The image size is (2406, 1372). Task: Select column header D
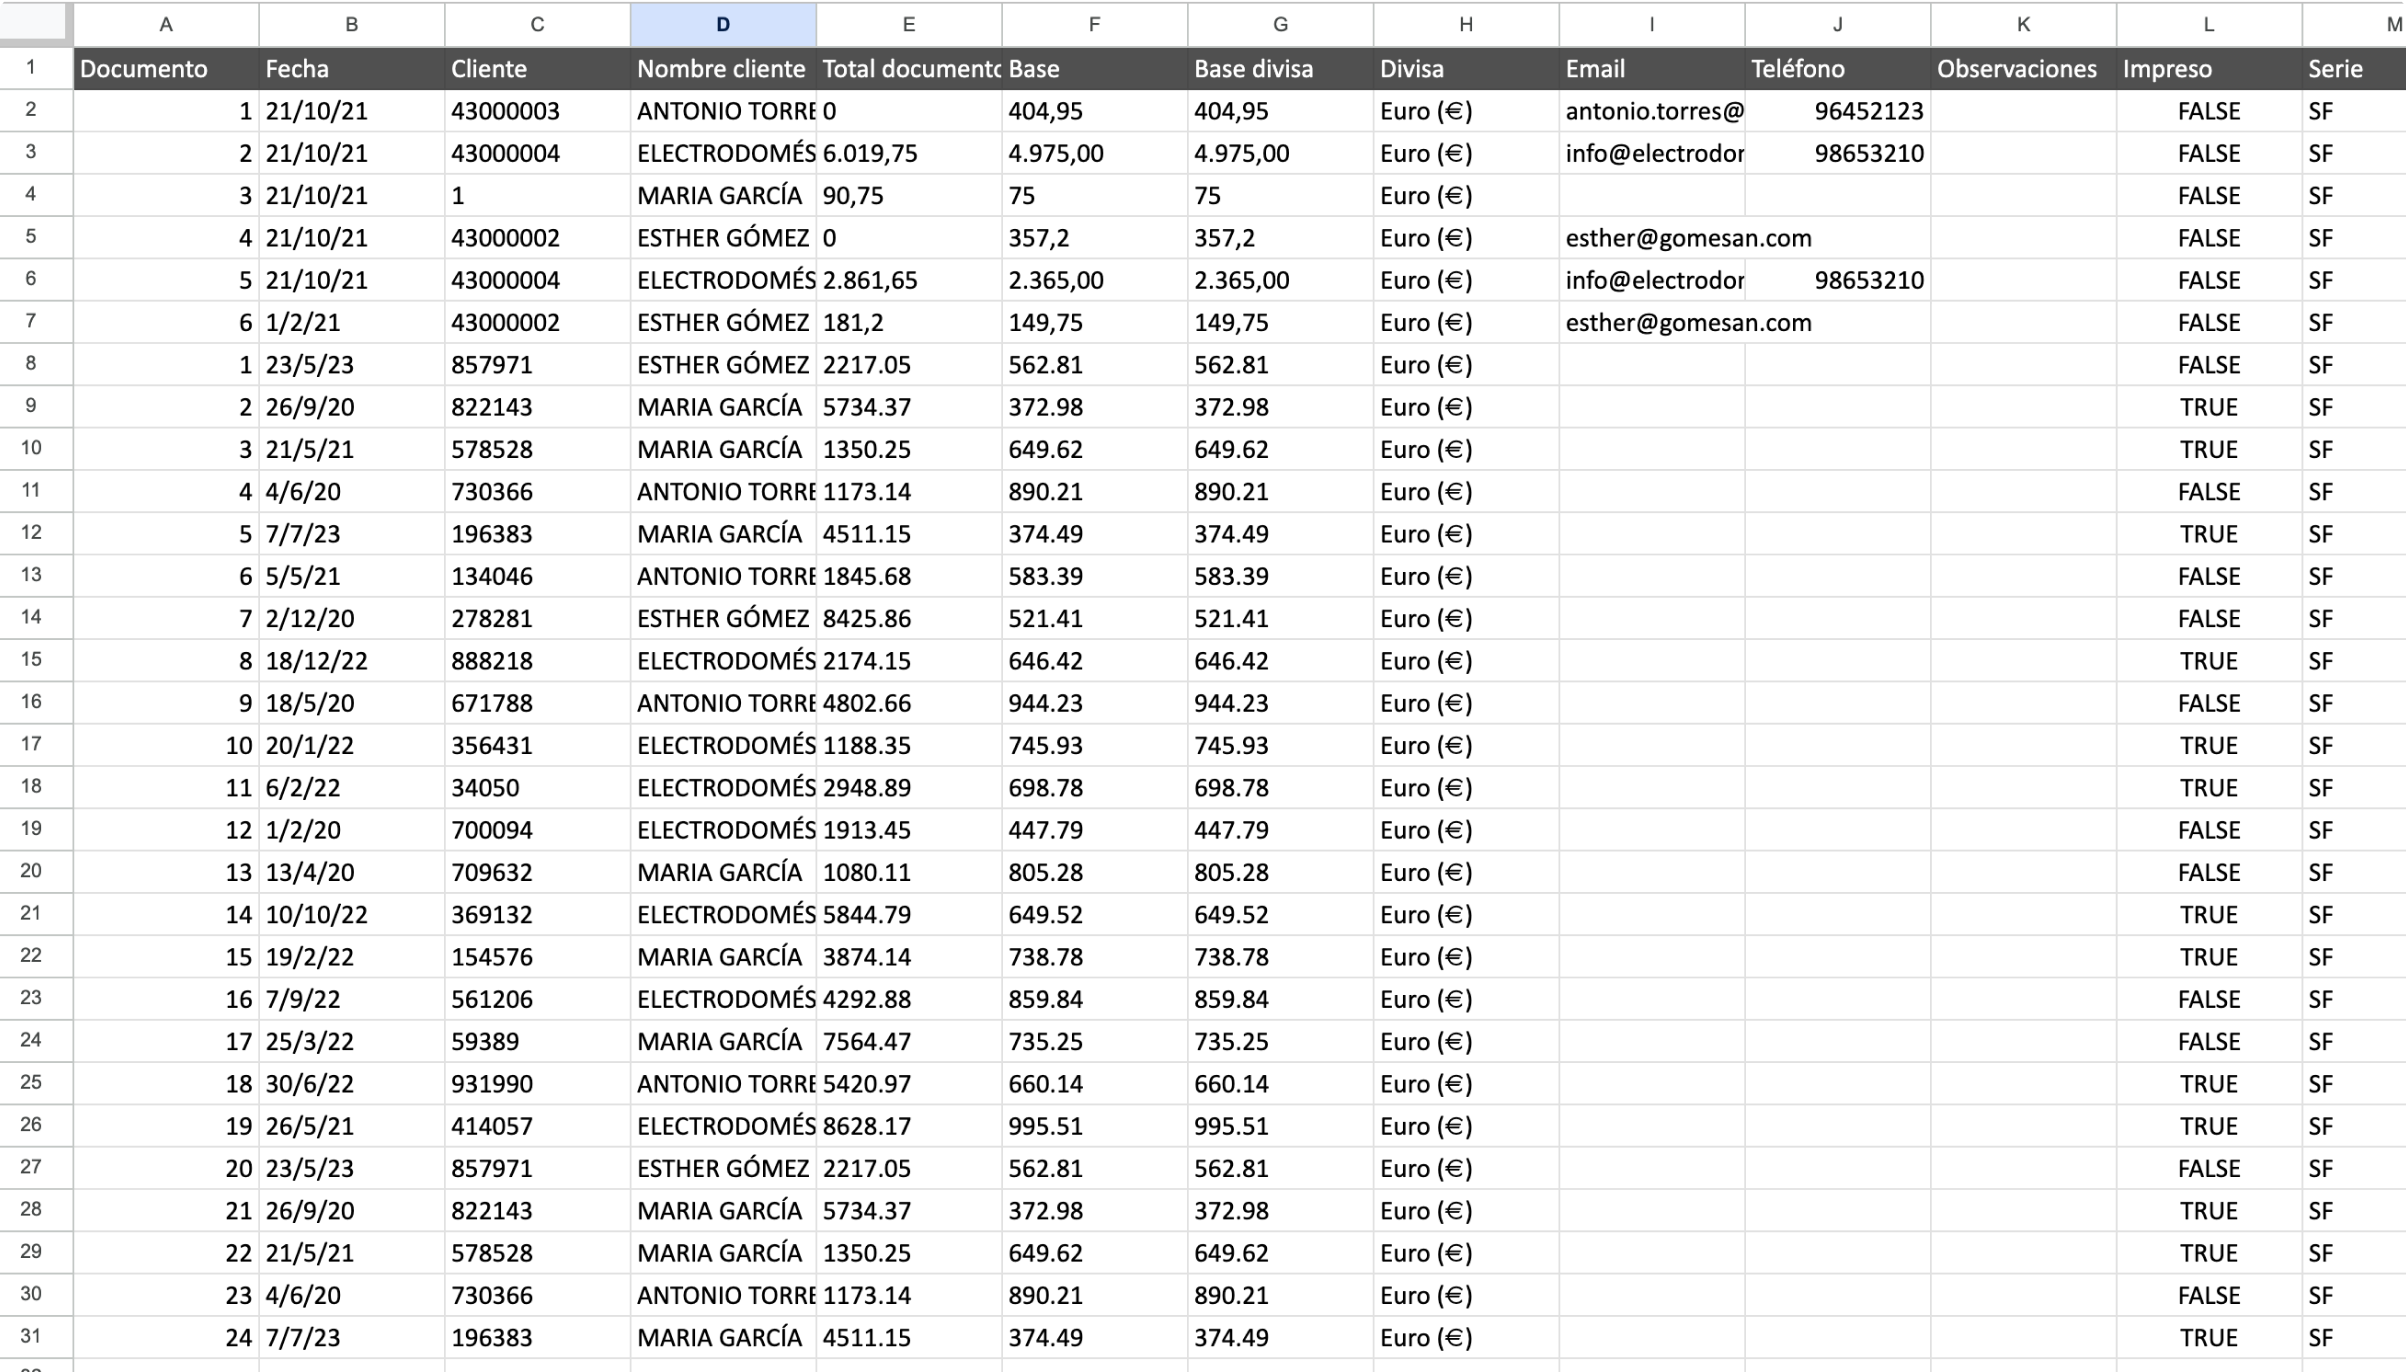coord(722,24)
